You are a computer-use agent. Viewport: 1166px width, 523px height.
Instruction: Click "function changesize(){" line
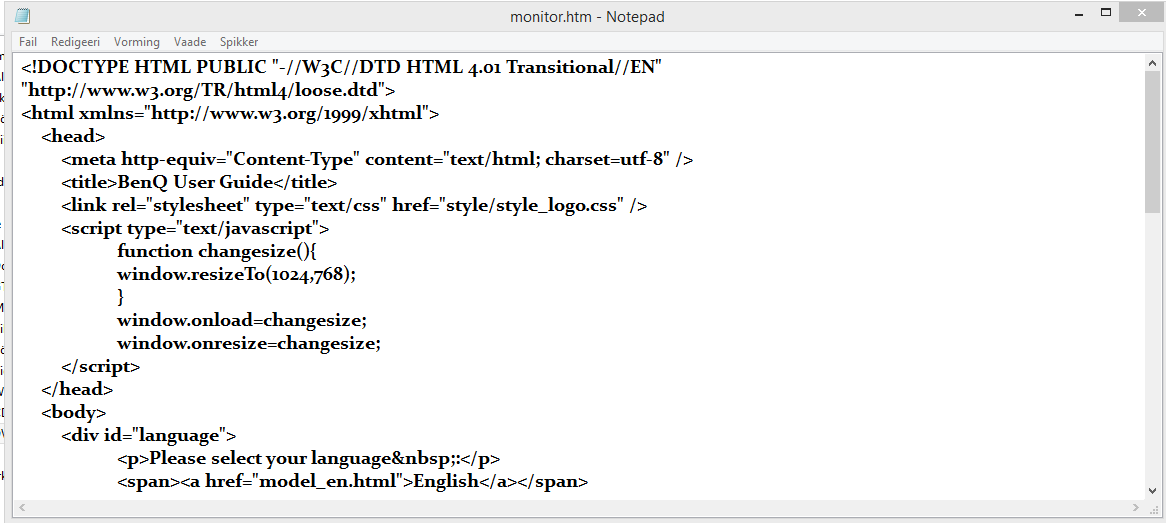tap(217, 251)
